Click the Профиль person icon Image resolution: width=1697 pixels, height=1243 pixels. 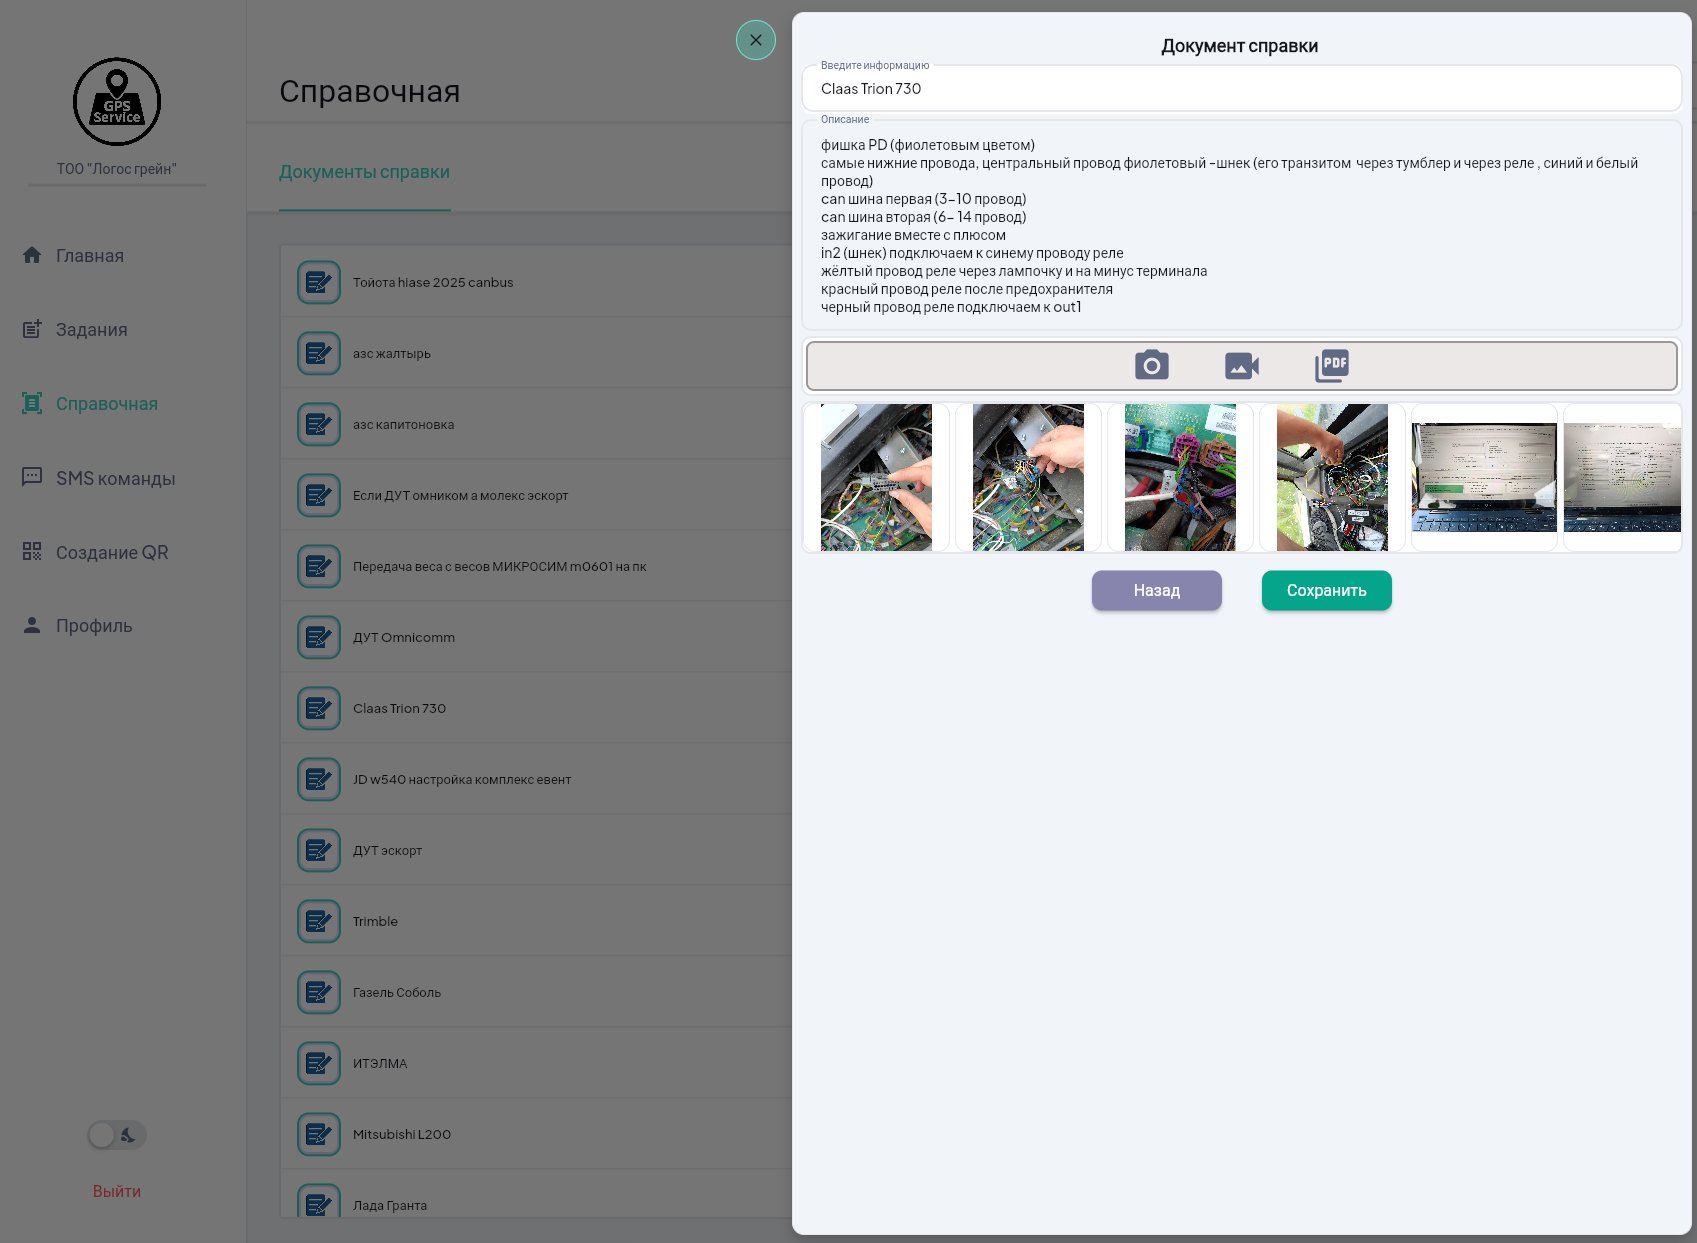[x=32, y=625]
